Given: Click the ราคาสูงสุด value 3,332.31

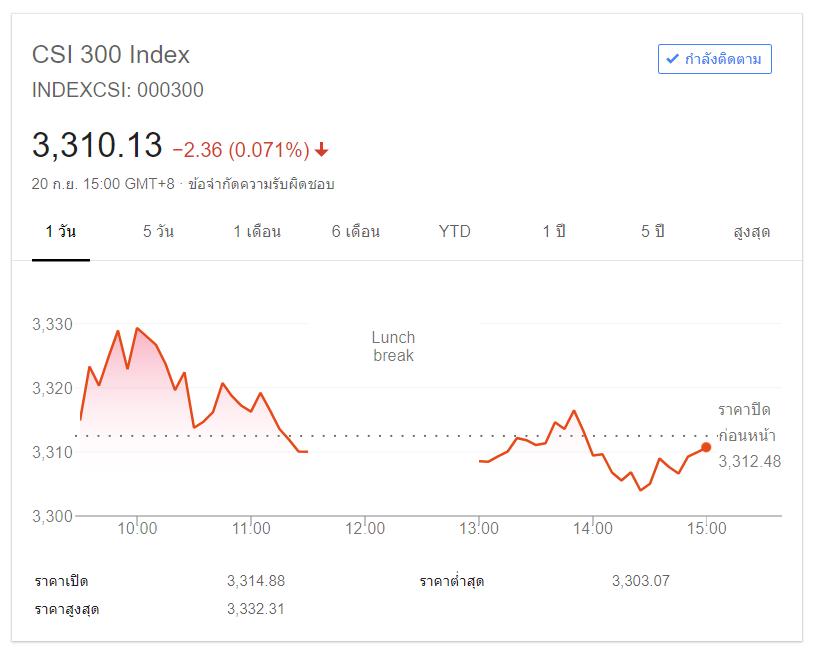Looking at the screenshot, I should 256,608.
